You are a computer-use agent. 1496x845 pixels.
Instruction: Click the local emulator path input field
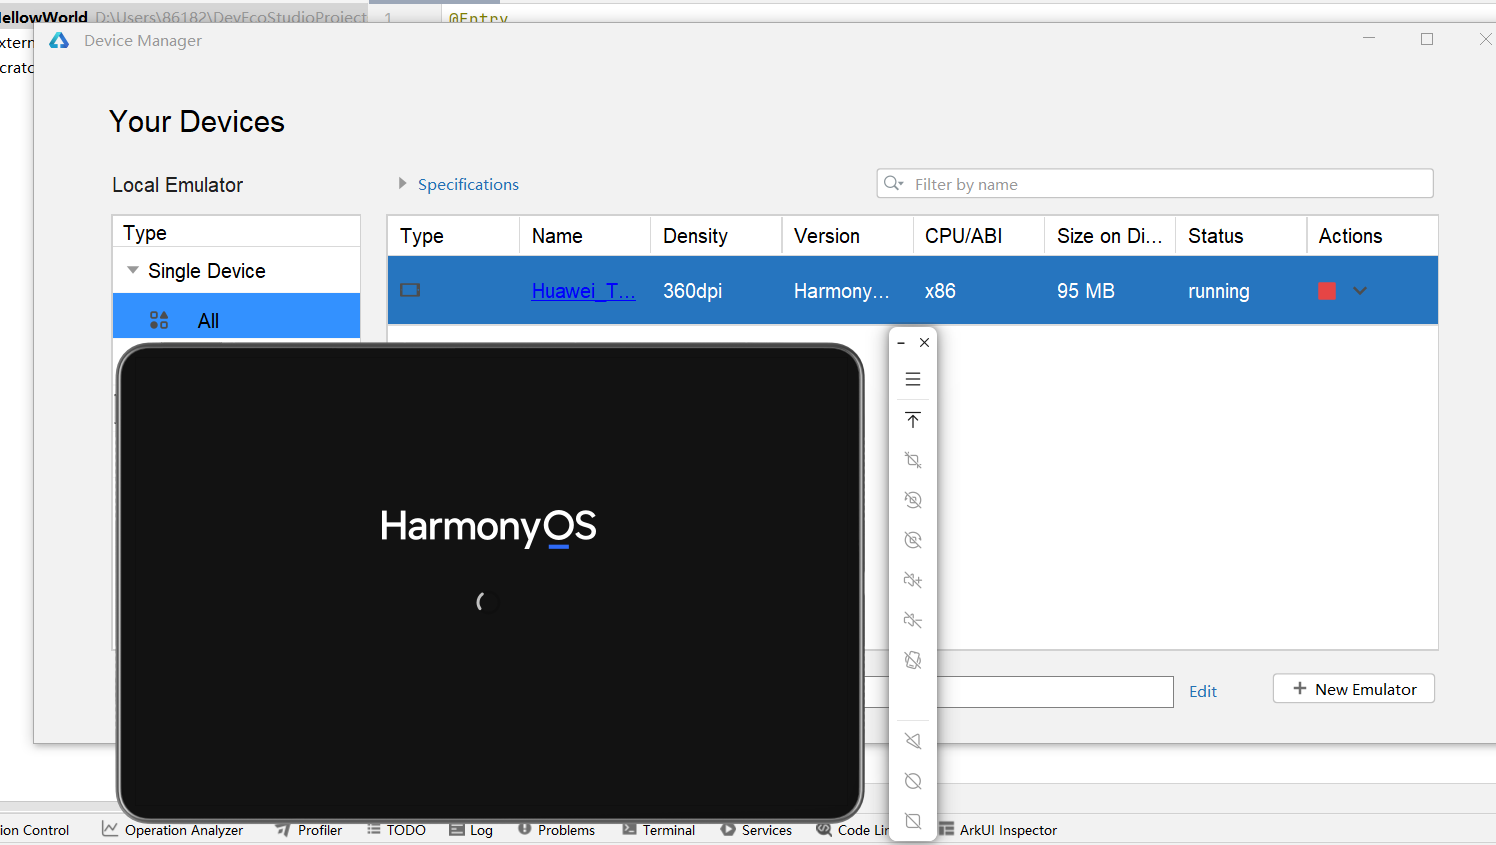(x=1018, y=692)
